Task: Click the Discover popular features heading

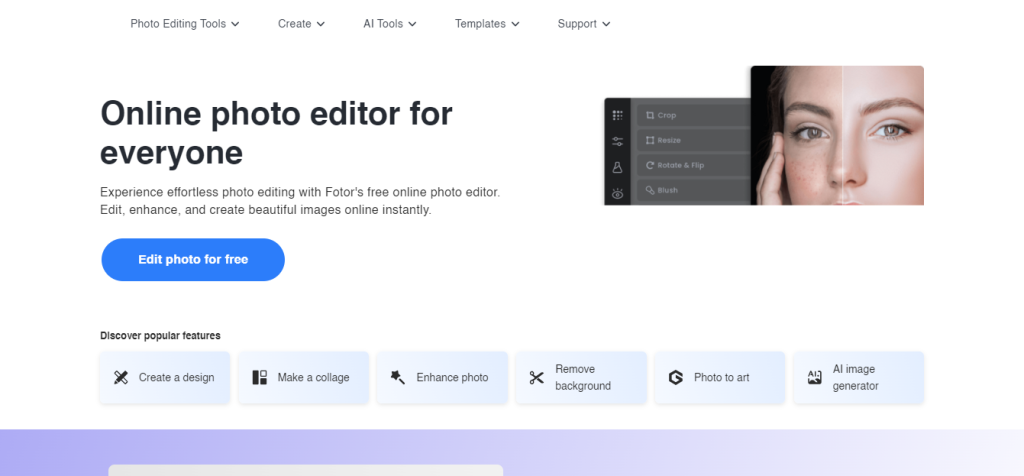Action: point(160,336)
